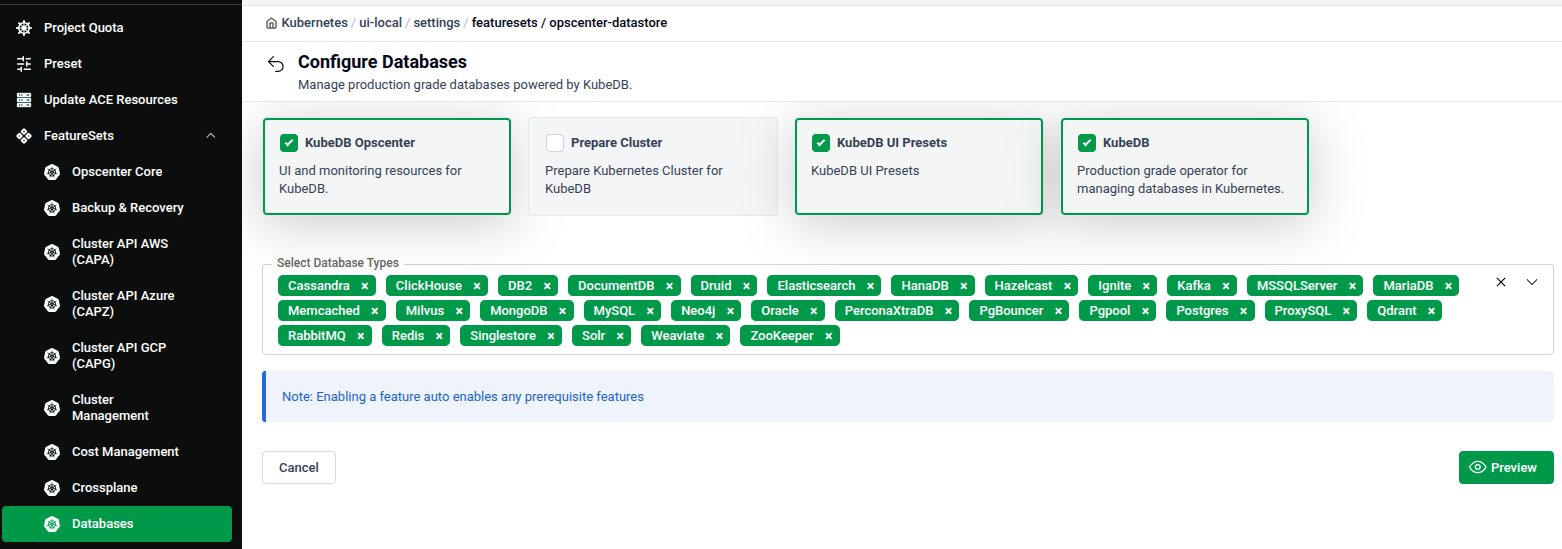Click the green Preview button
The height and width of the screenshot is (549, 1562).
[1506, 468]
